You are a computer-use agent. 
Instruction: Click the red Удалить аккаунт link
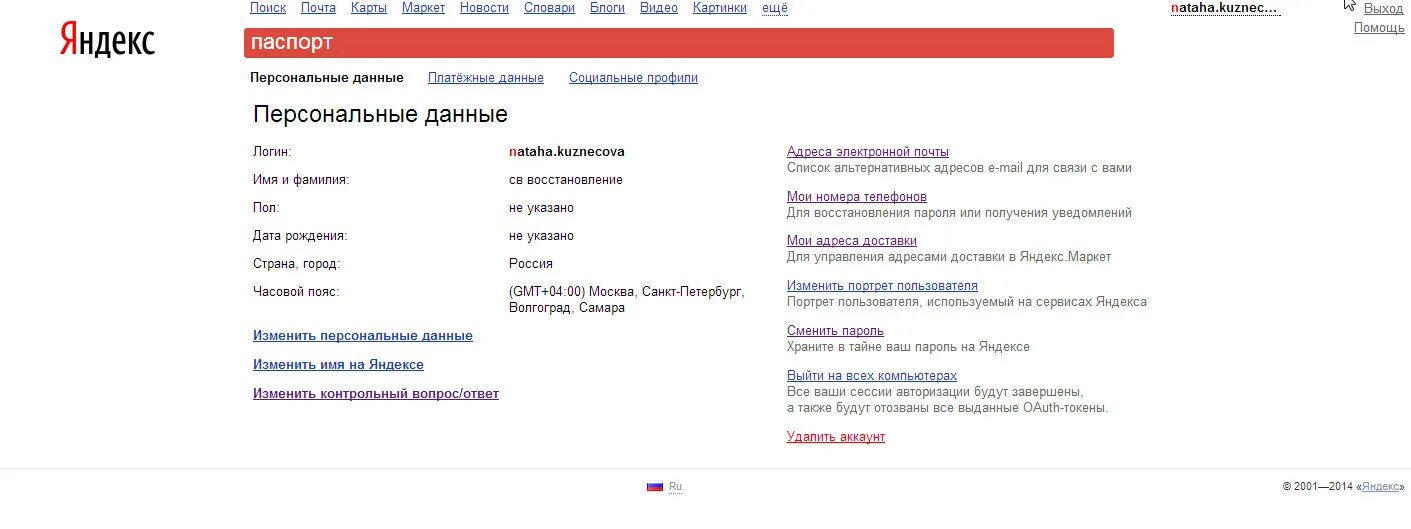(x=836, y=437)
